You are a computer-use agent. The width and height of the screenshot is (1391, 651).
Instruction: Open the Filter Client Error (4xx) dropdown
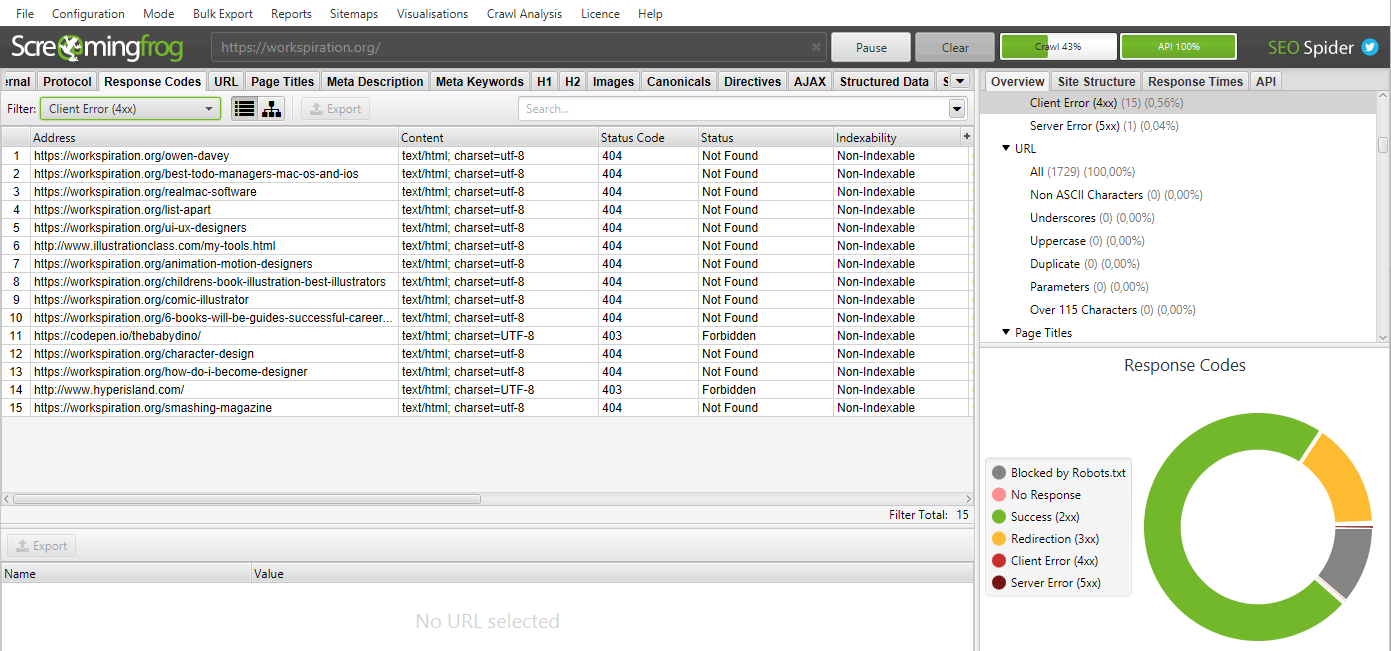point(130,109)
